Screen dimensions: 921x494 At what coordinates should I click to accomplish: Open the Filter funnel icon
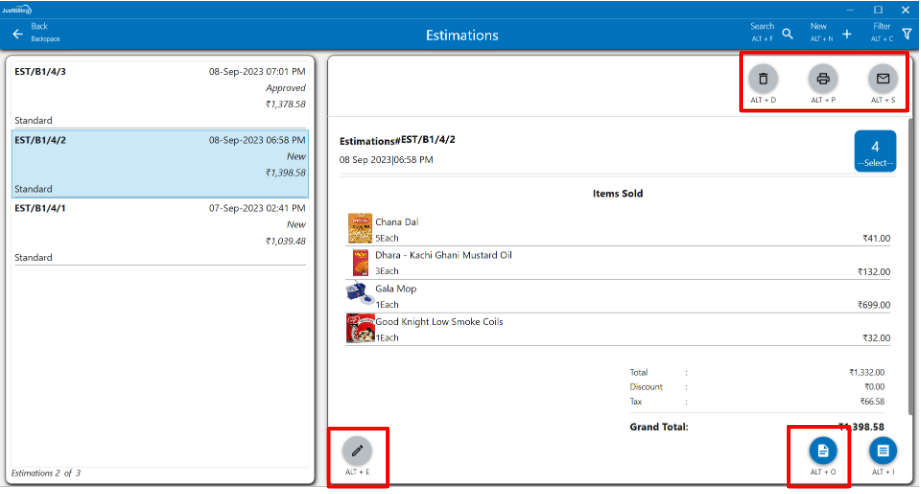pyautogui.click(x=906, y=34)
